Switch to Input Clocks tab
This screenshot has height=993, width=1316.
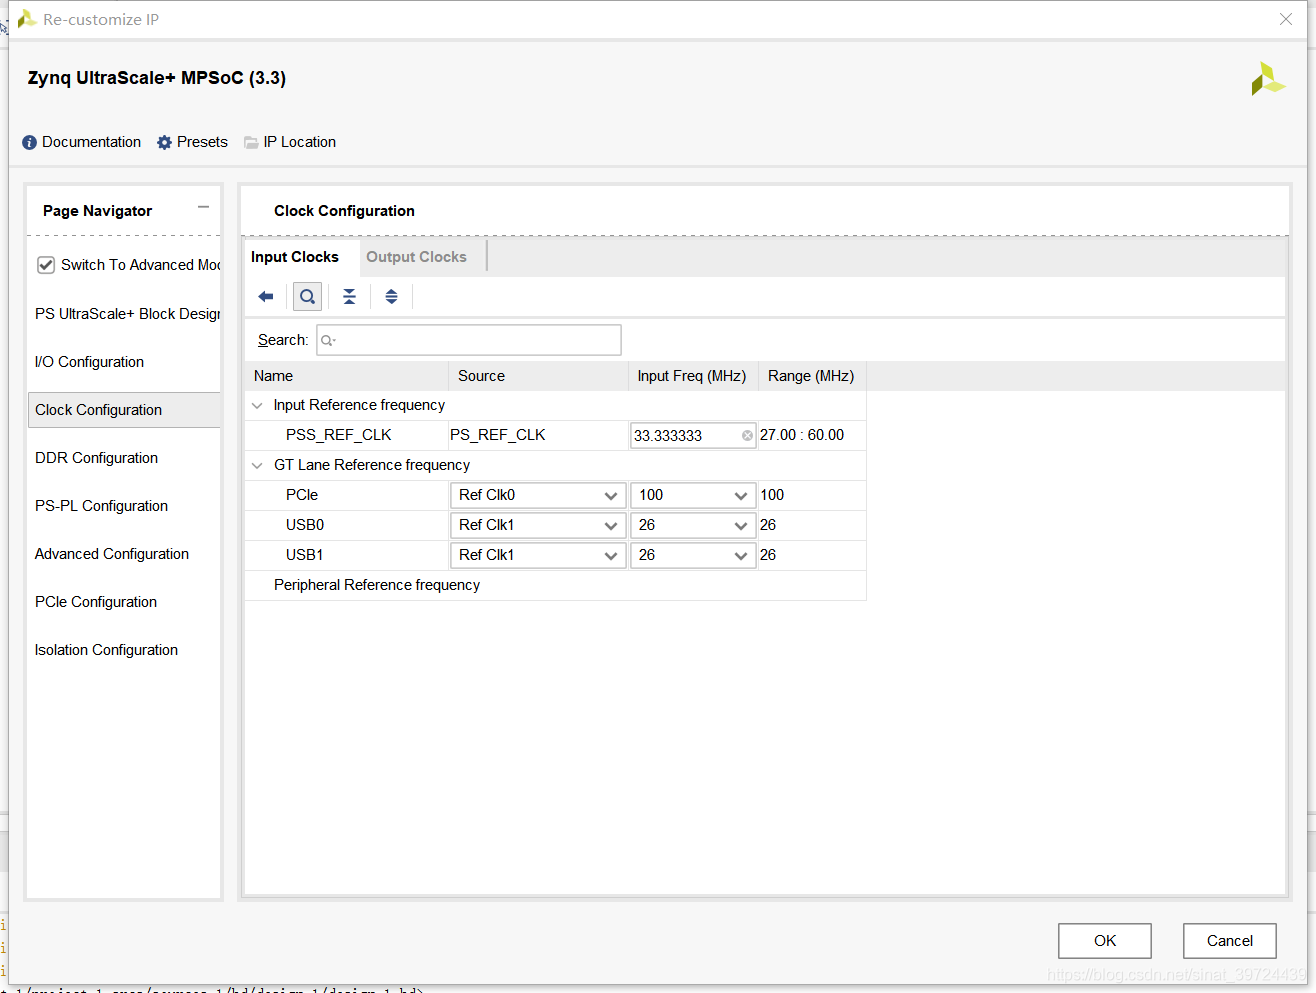(x=295, y=257)
